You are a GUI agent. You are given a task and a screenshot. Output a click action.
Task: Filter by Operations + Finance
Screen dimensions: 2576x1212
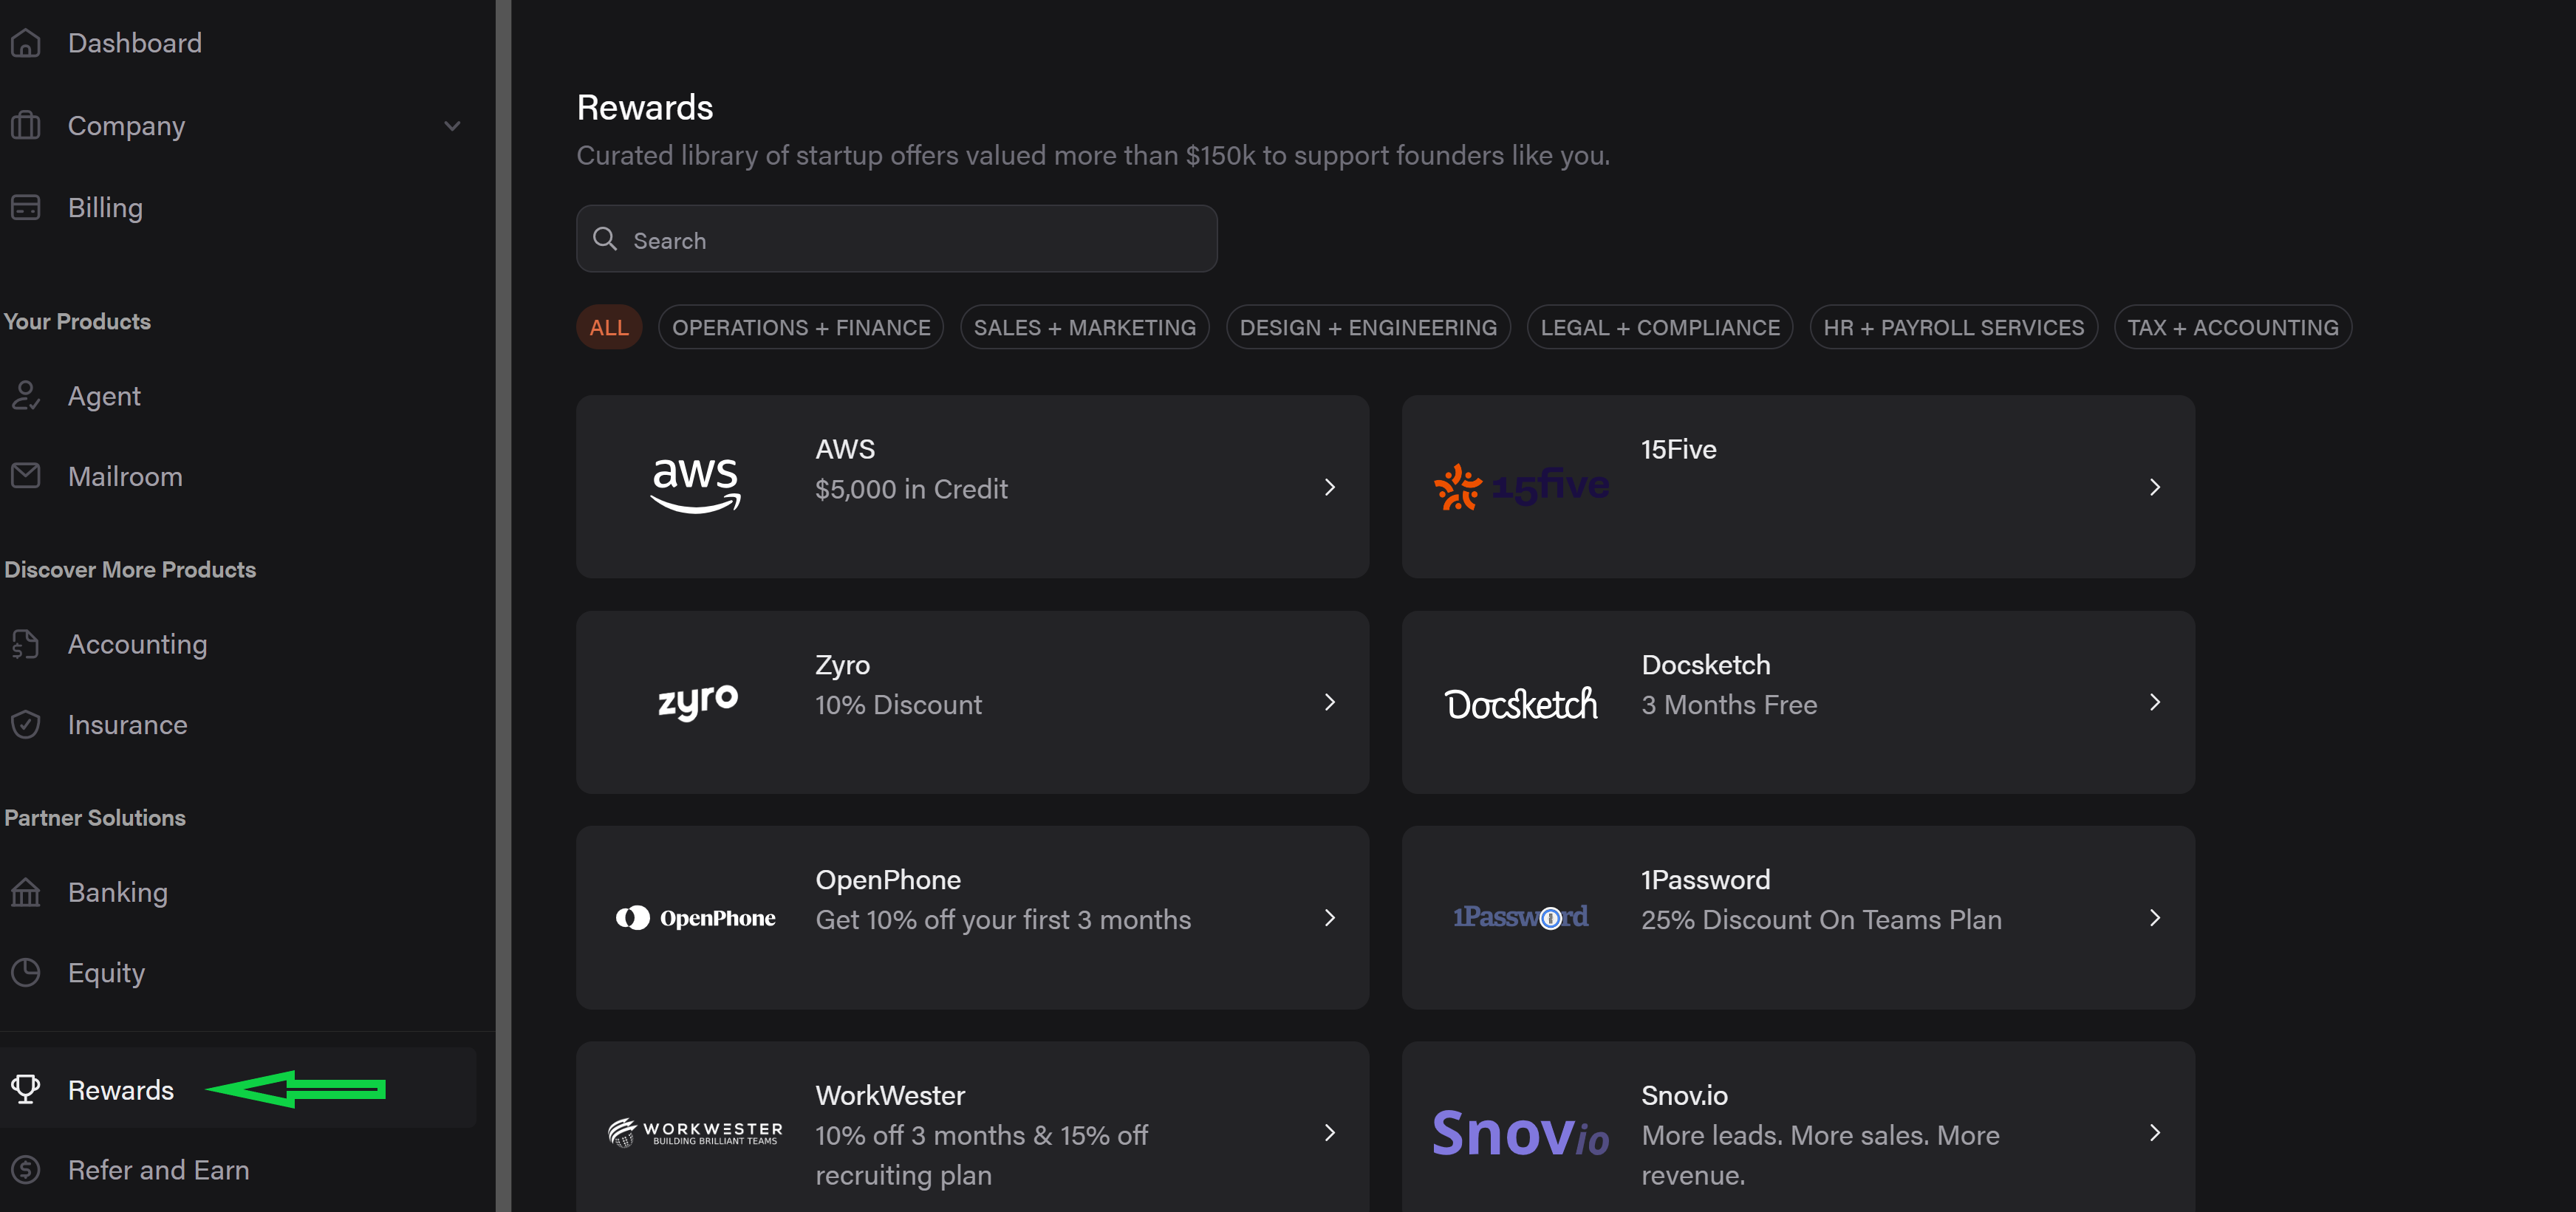click(x=801, y=327)
